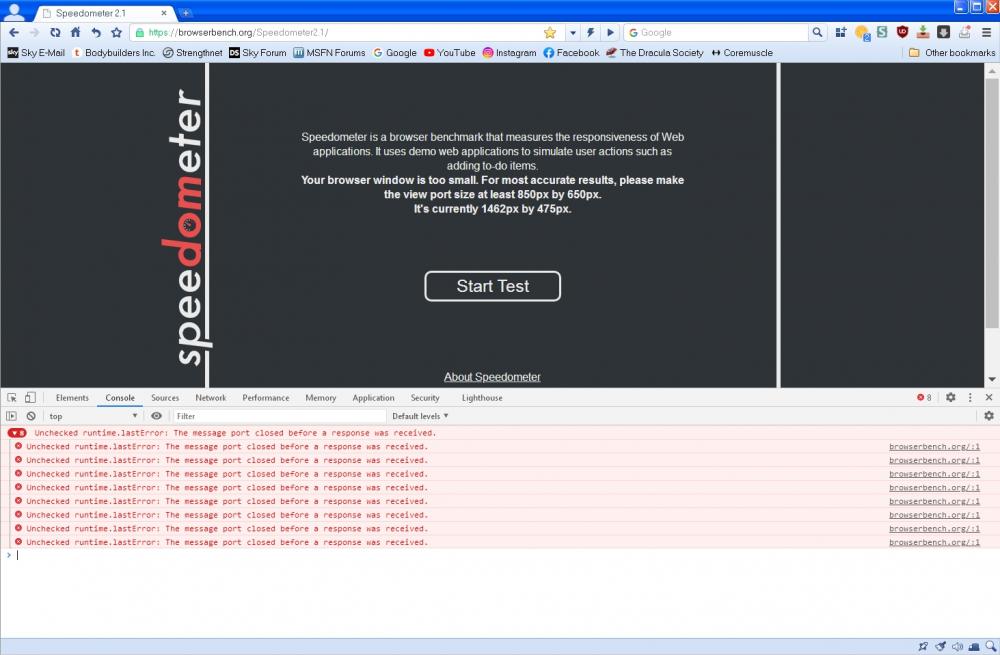Open the YouTube bookmark

pyautogui.click(x=450, y=53)
